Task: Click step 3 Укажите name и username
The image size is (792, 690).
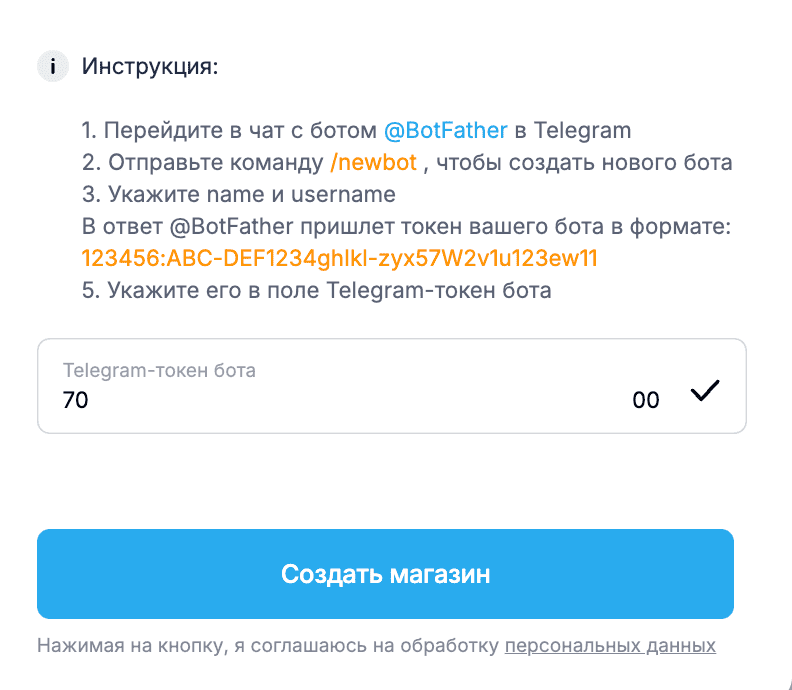Action: click(239, 194)
